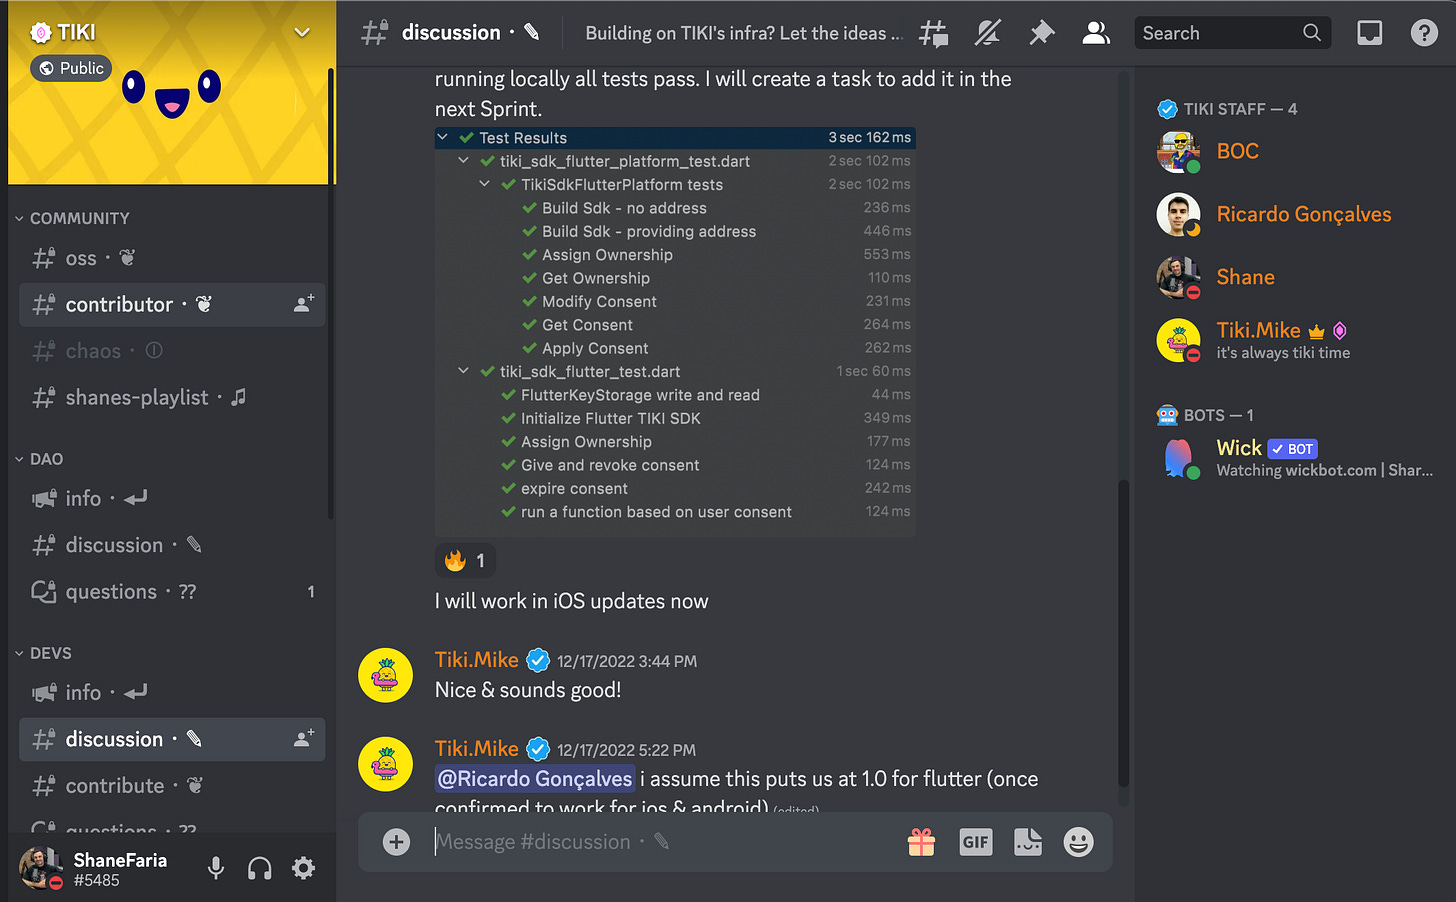The image size is (1456, 902).
Task: Click the #discussion channel title
Action: pos(451,33)
